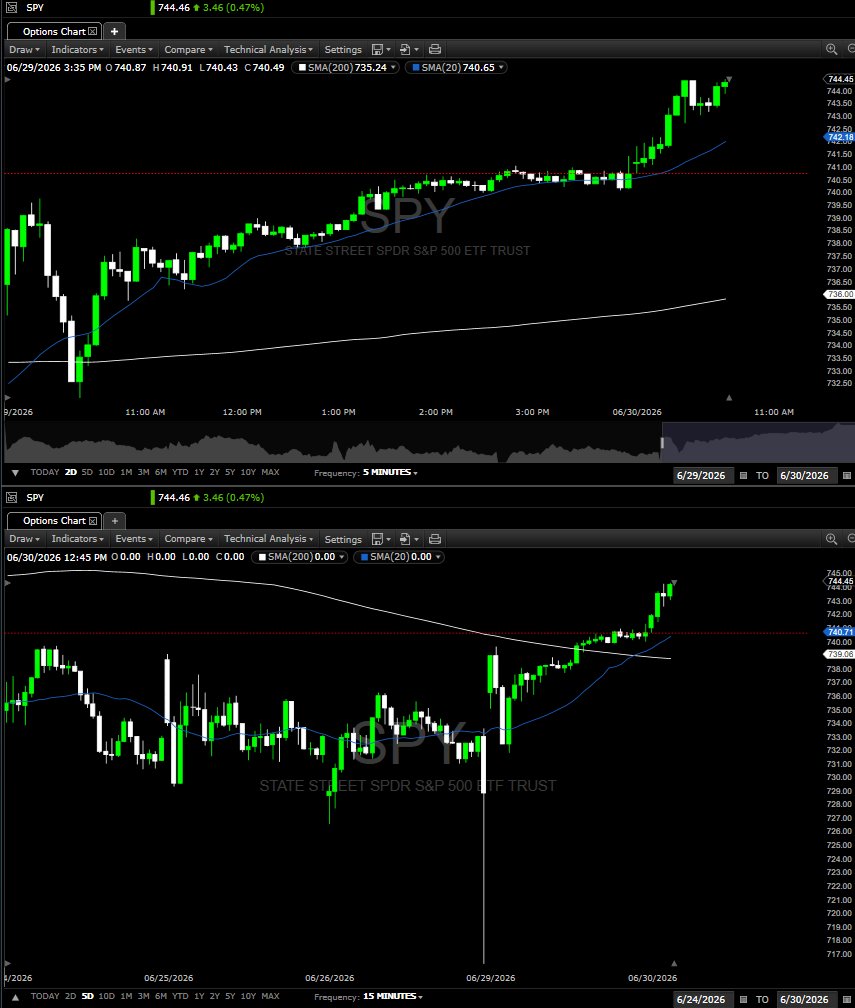Add a new tab with plus in bottom chart
The image size is (855, 1008).
114,521
